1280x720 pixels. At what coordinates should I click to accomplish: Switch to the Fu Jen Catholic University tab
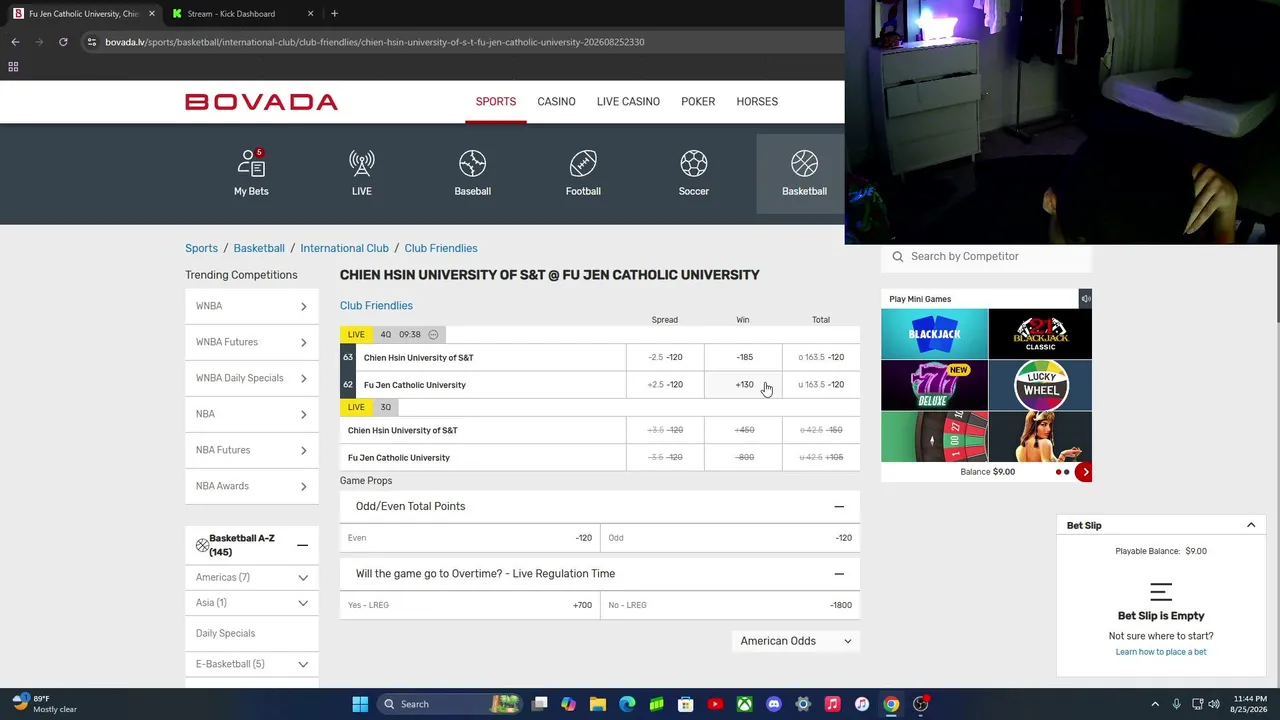point(83,14)
